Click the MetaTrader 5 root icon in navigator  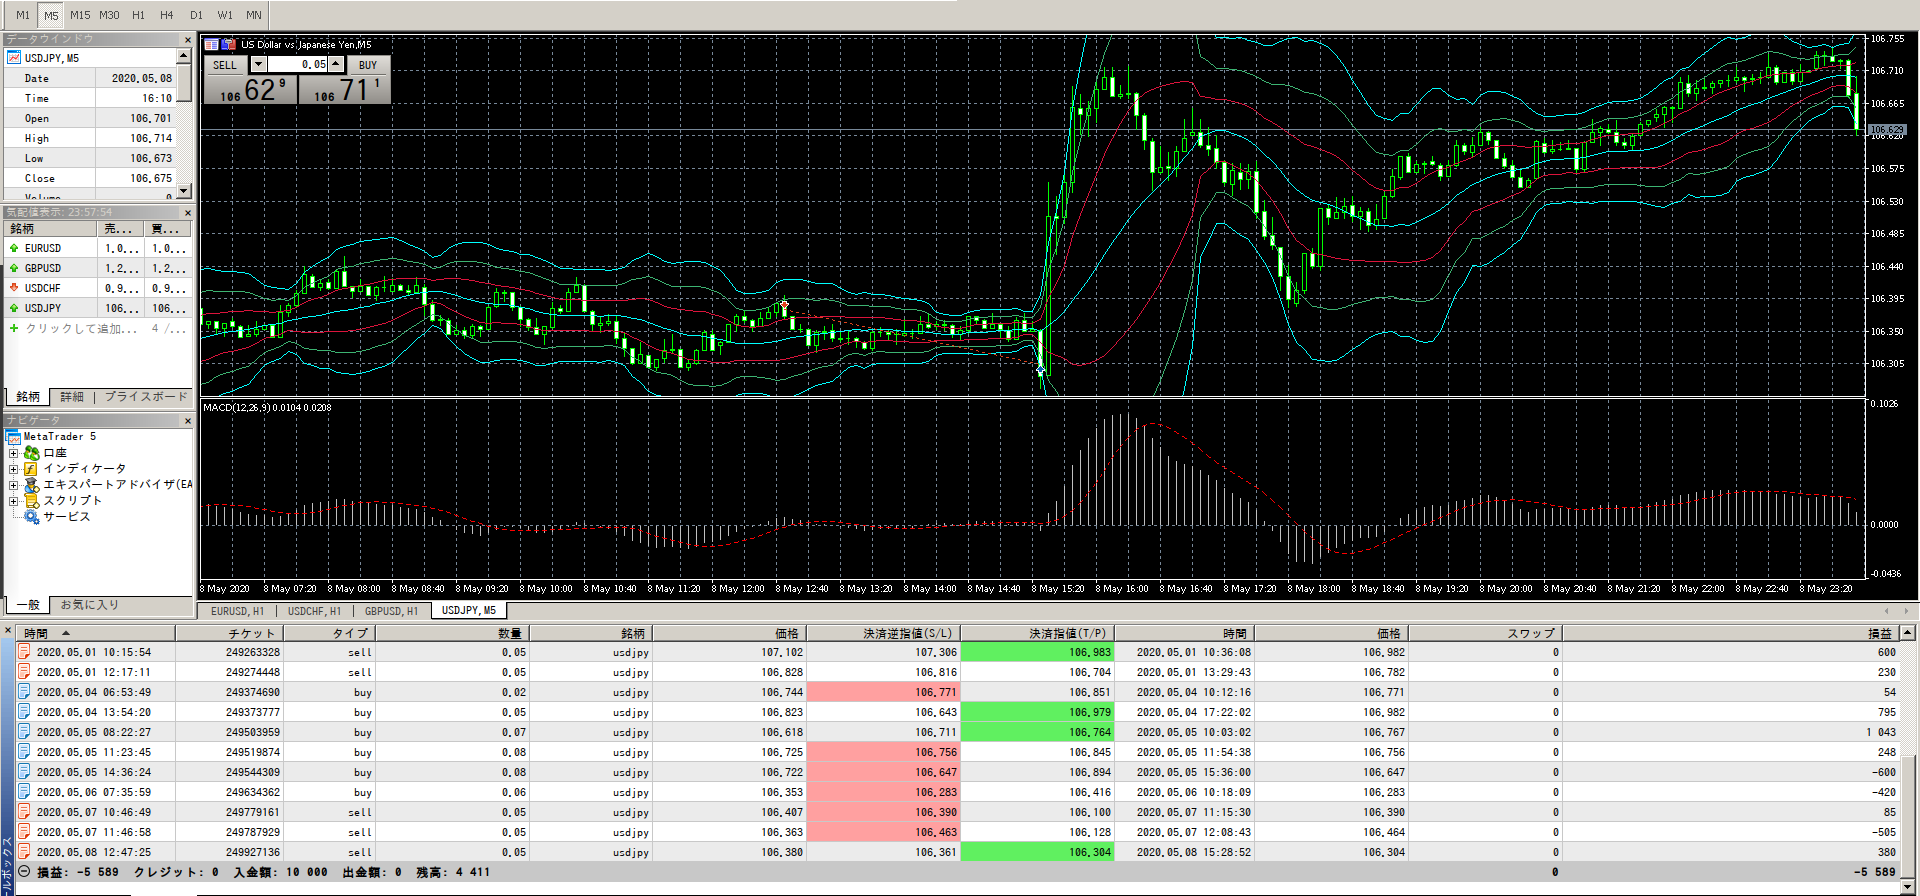click(x=14, y=437)
